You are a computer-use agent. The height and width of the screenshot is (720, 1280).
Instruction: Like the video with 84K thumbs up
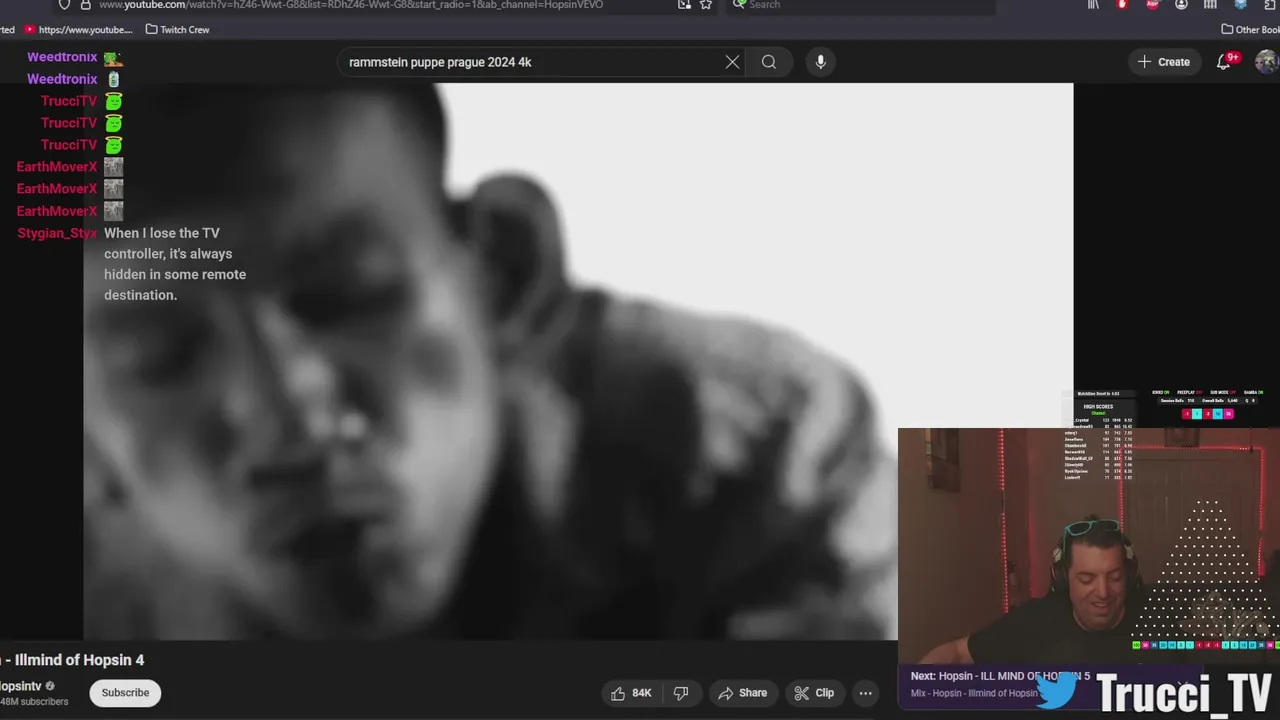tap(631, 693)
